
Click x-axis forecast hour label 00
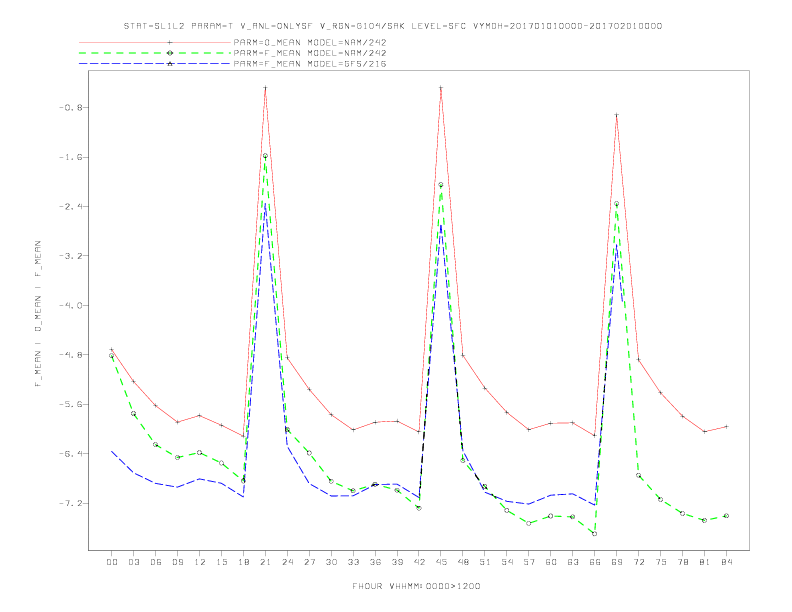pyautogui.click(x=112, y=562)
